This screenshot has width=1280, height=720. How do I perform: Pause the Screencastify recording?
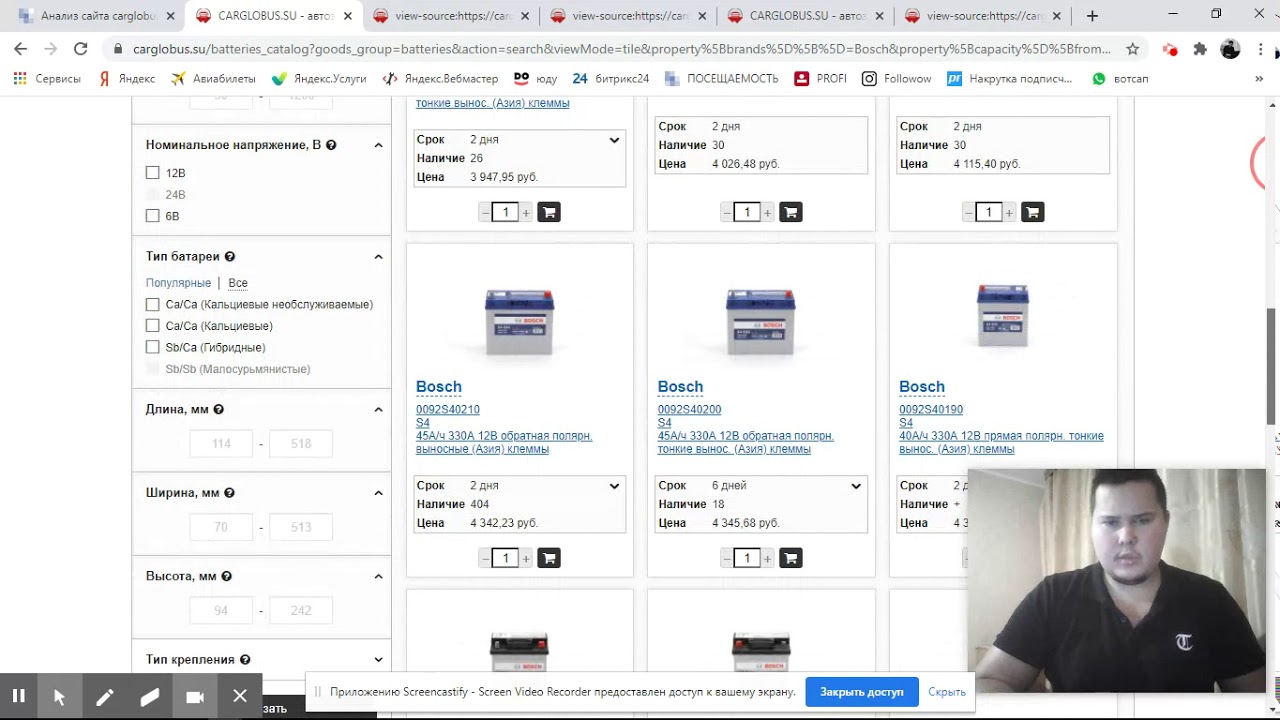[x=18, y=696]
